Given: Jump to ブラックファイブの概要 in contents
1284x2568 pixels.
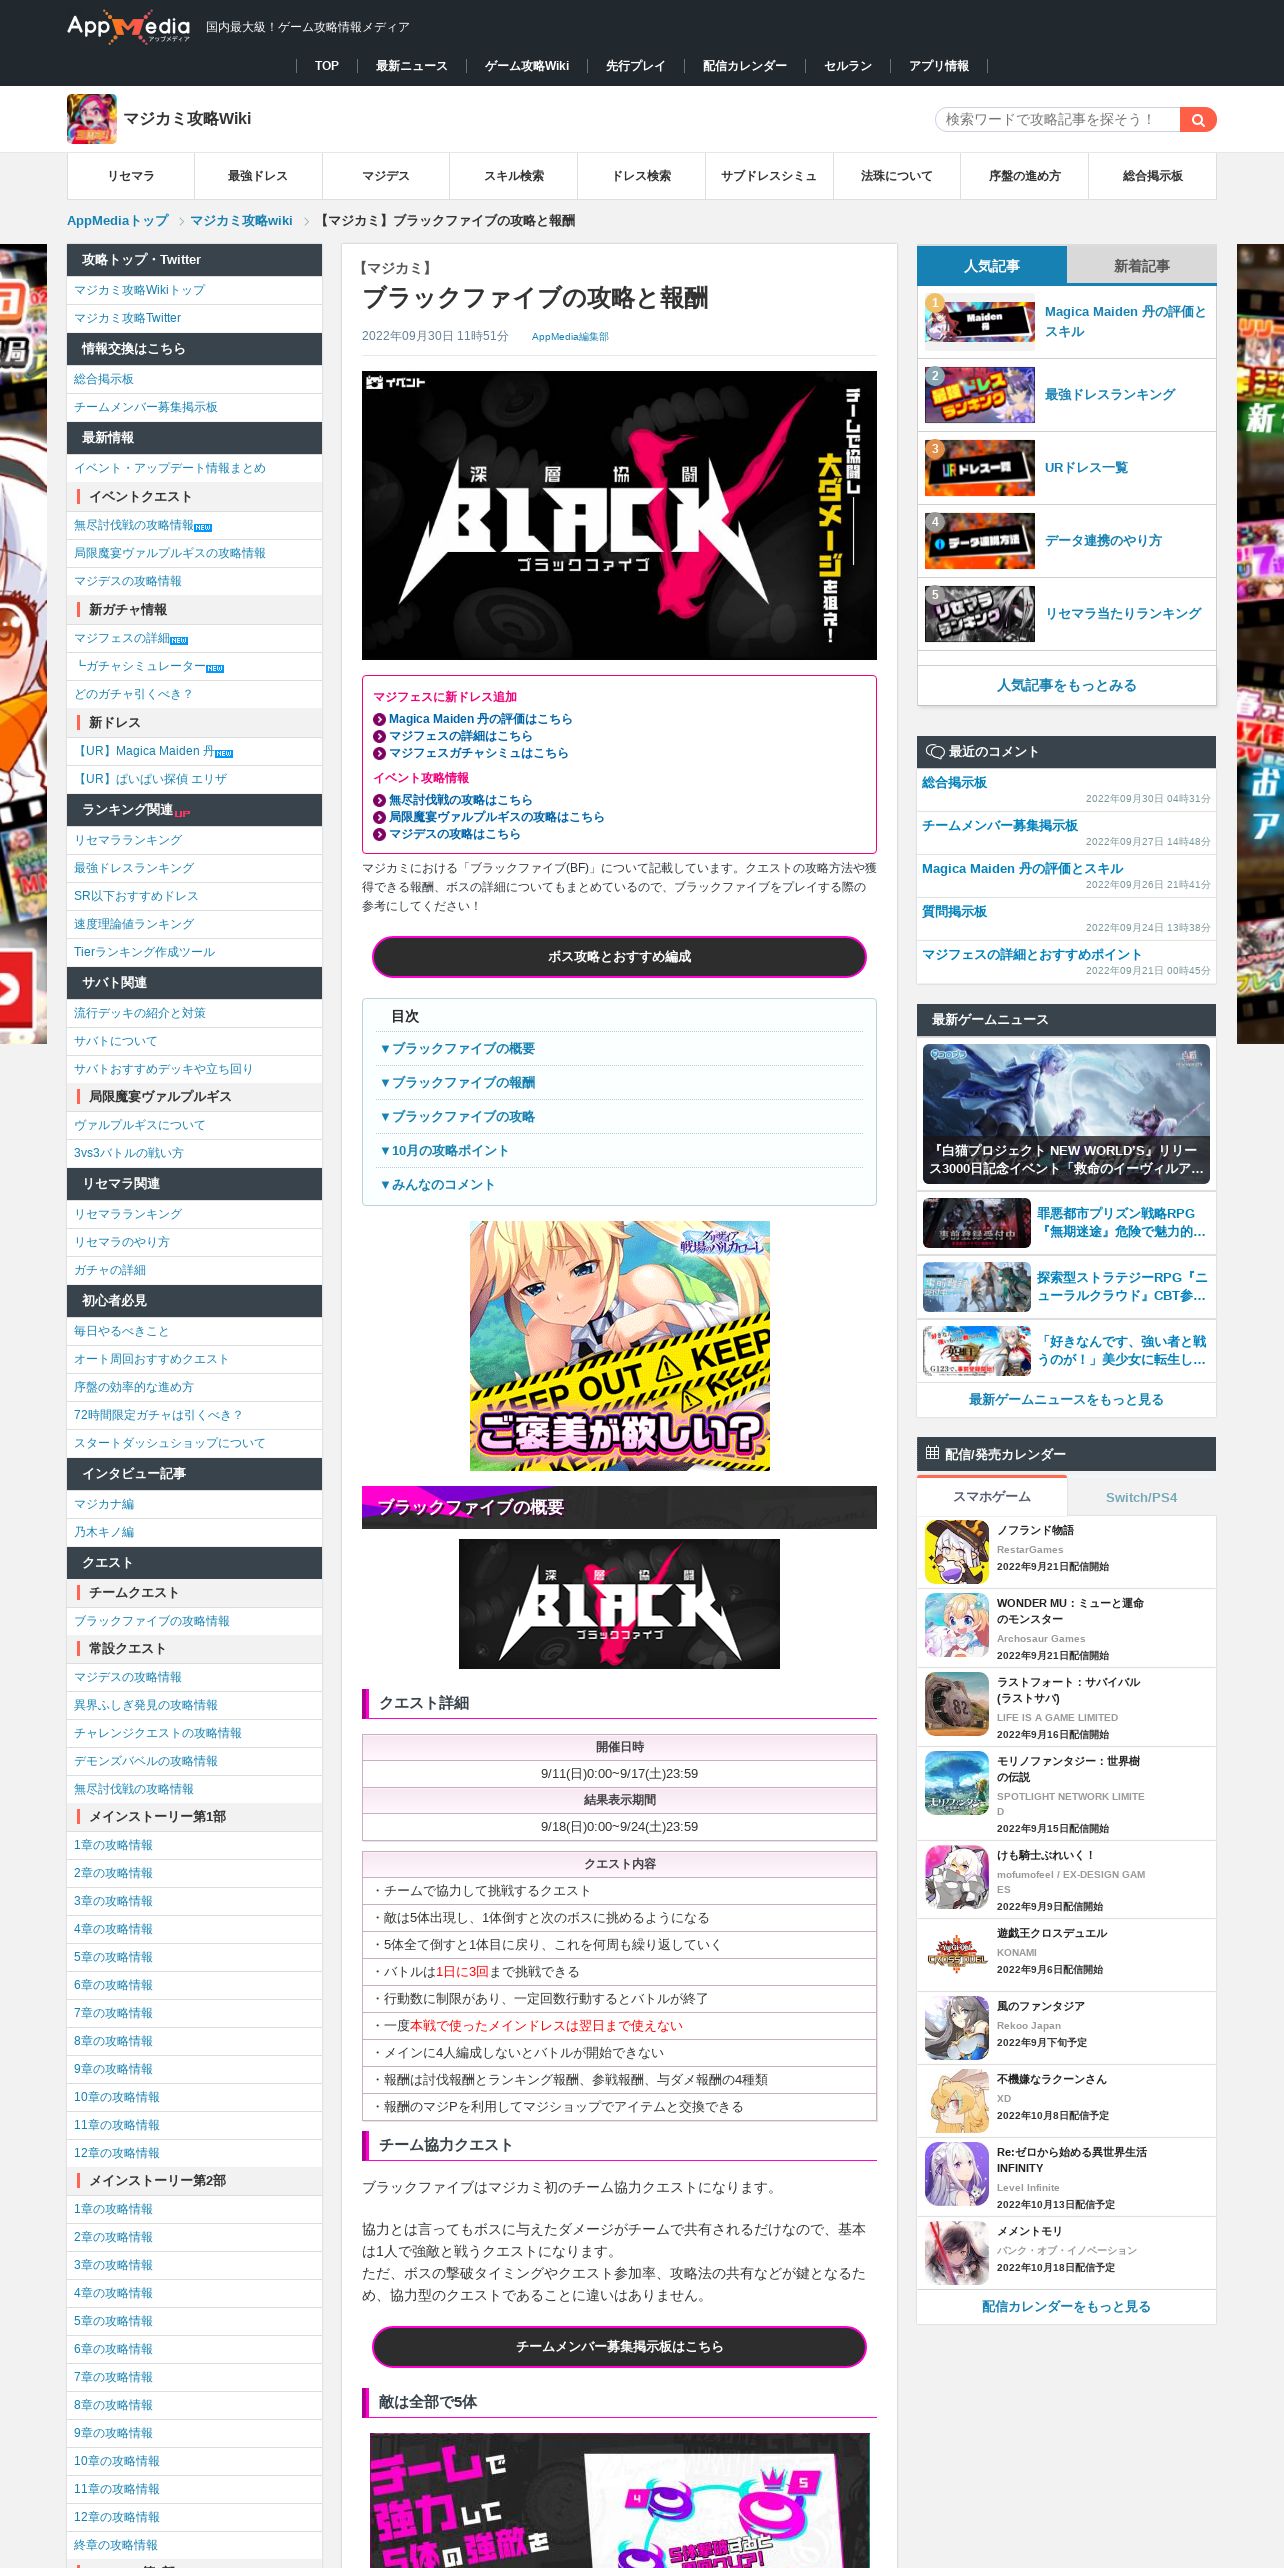Looking at the screenshot, I should click(458, 1049).
